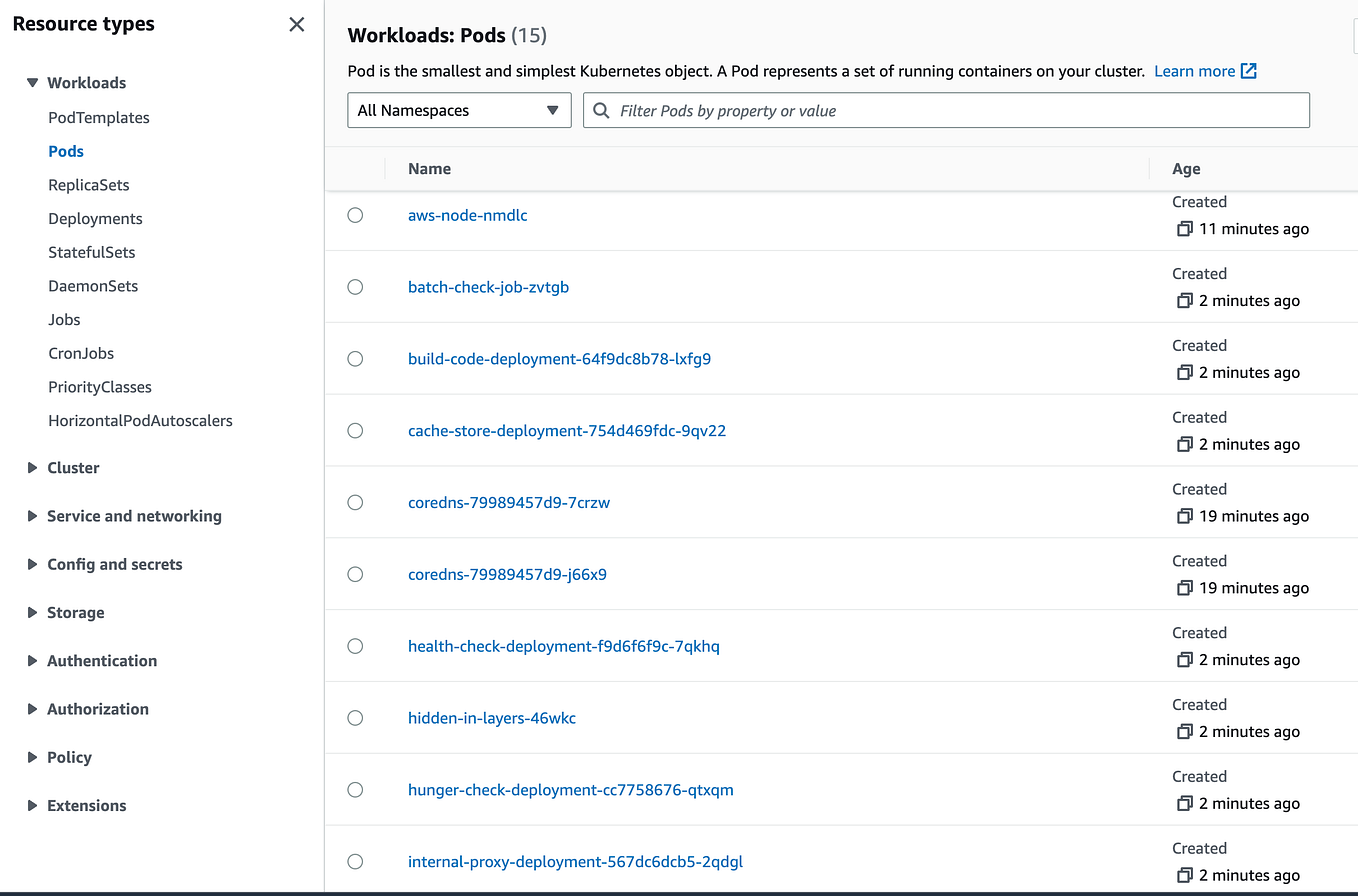Image resolution: width=1358 pixels, height=896 pixels.
Task: Collapse the Workloads section
Action: coord(32,82)
